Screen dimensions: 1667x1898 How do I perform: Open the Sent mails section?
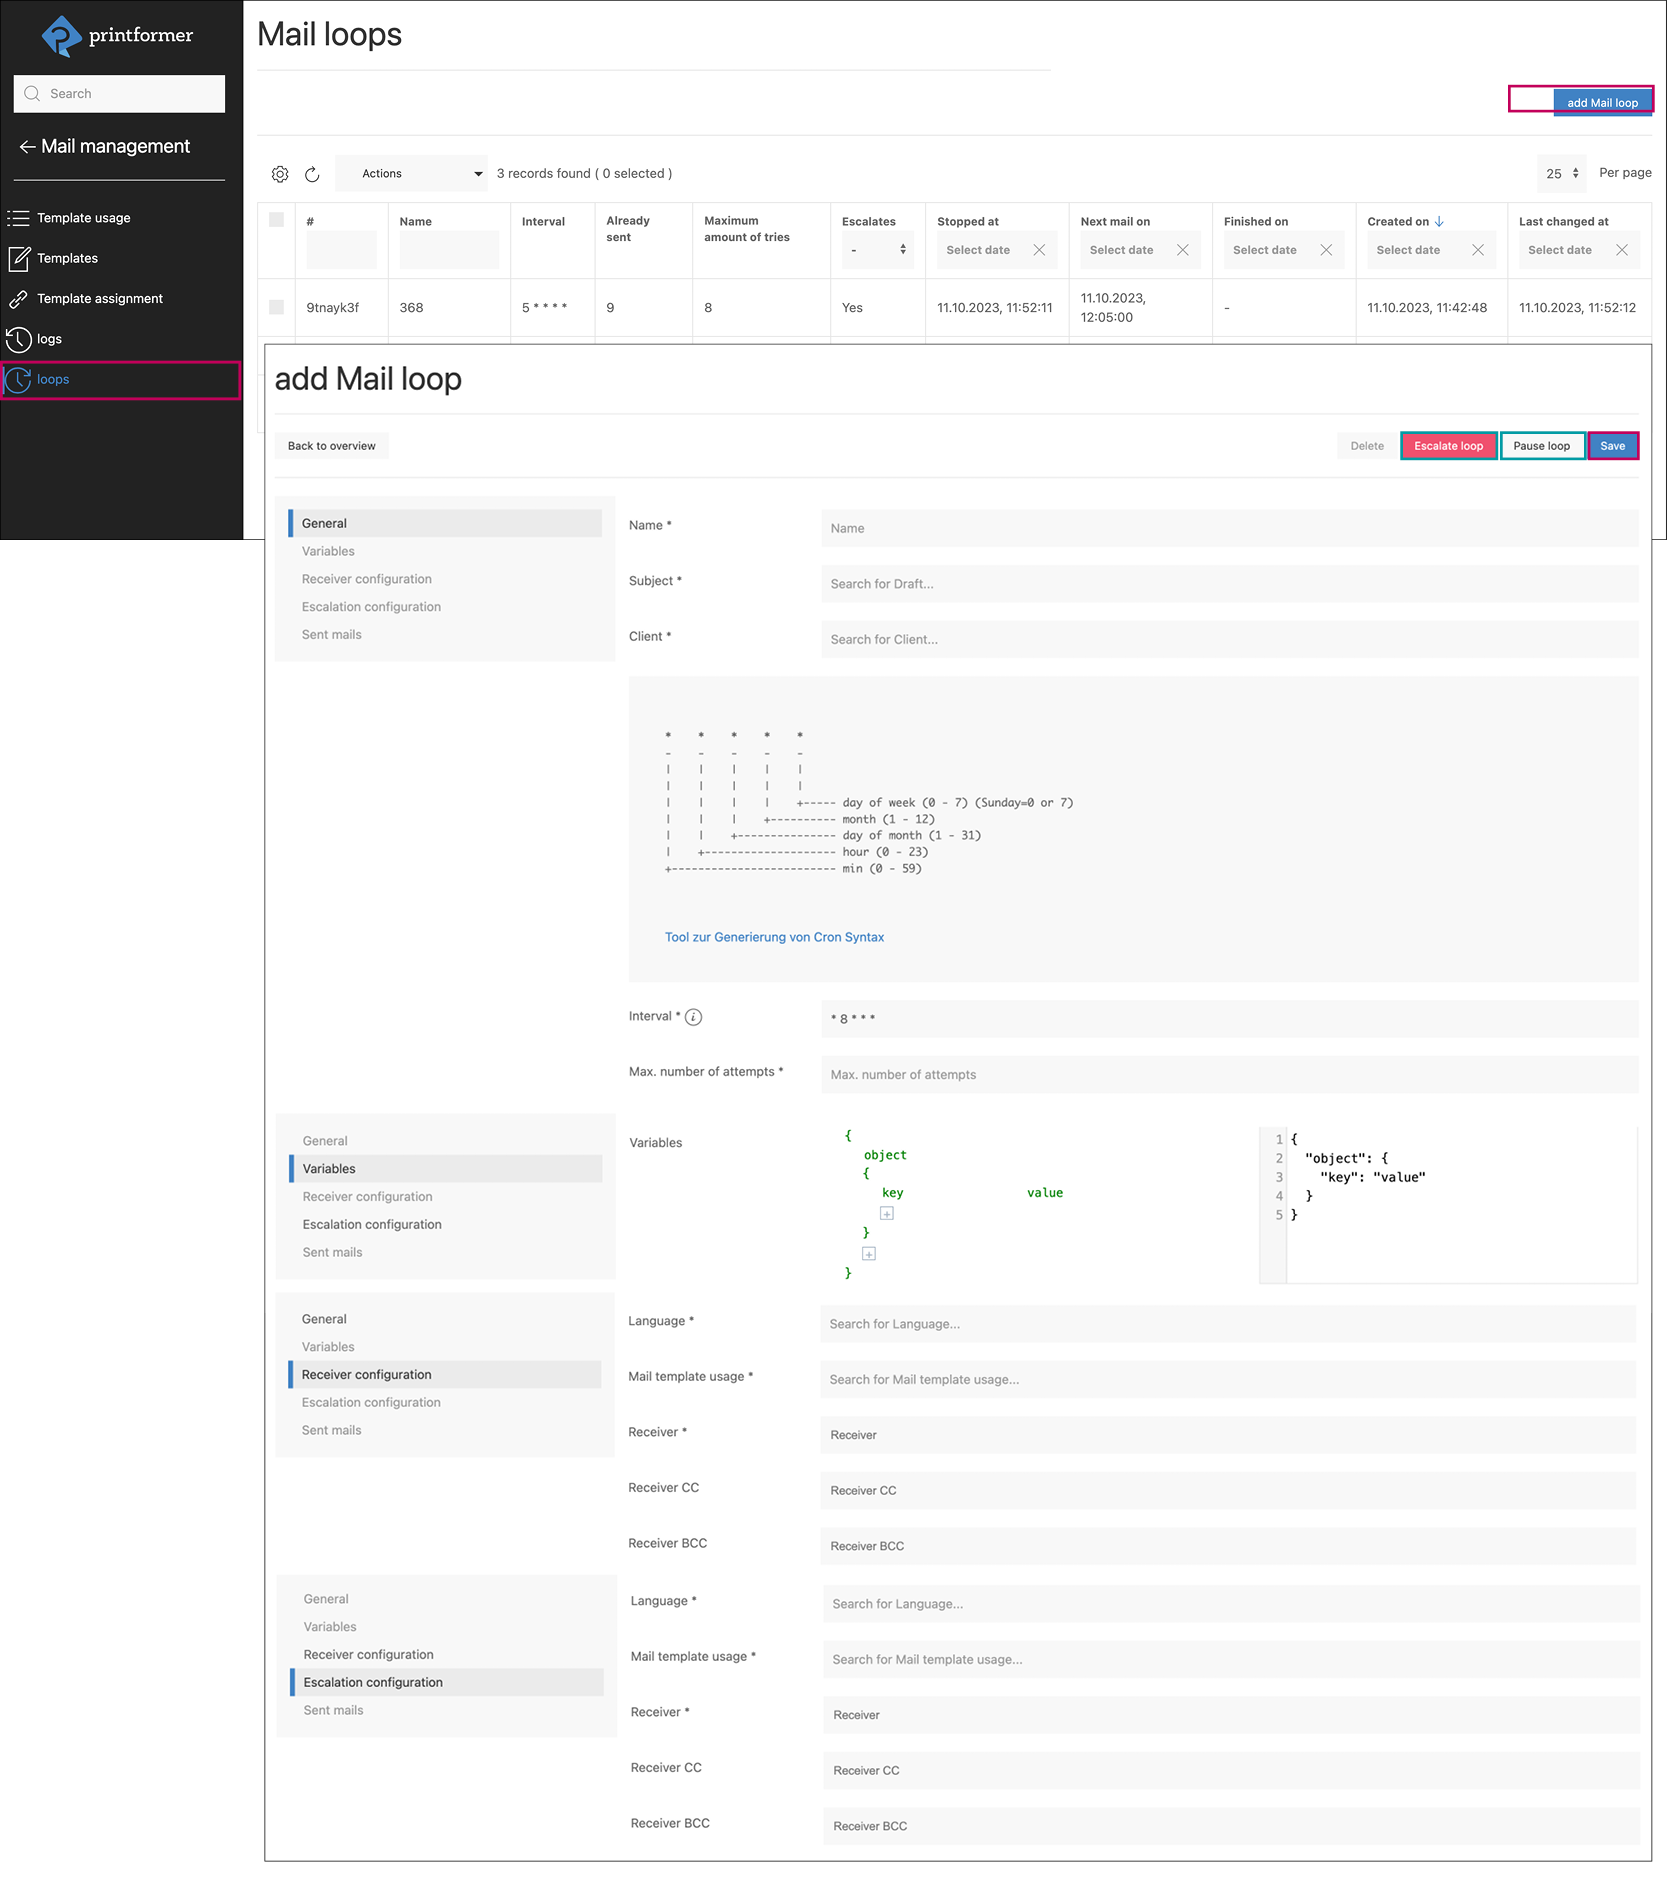331,633
